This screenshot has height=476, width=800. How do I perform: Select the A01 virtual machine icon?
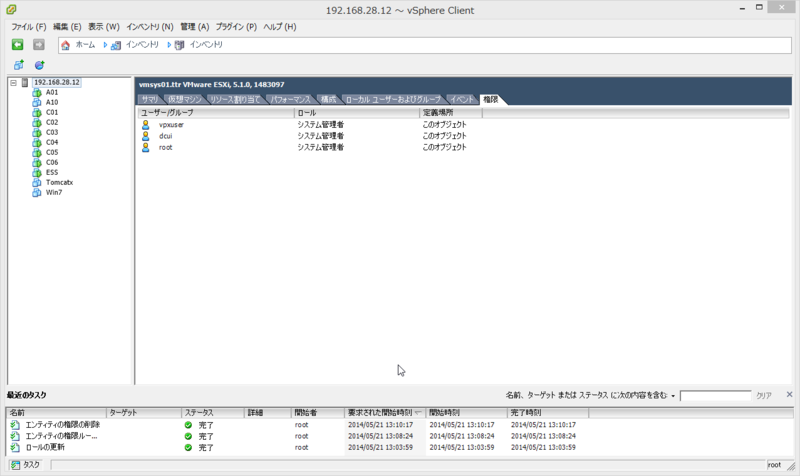click(x=37, y=92)
